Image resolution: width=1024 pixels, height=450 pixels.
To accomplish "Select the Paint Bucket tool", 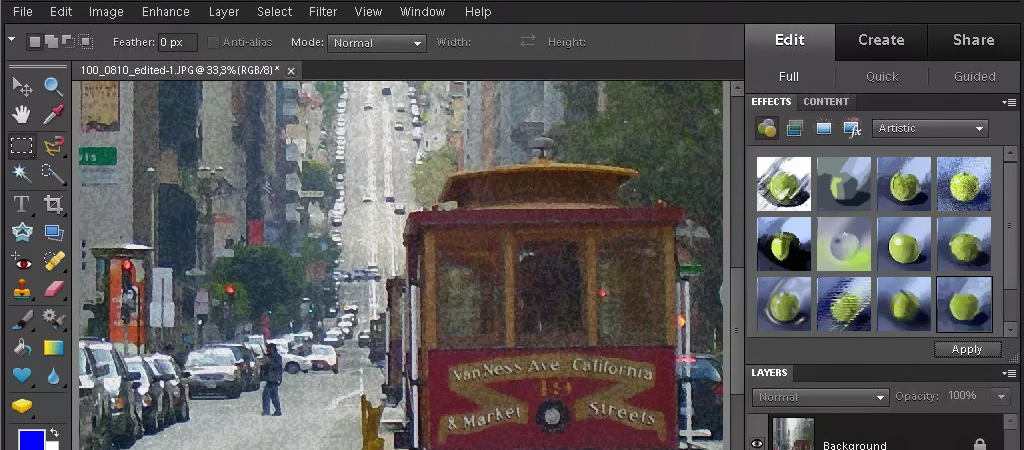I will click(x=22, y=347).
